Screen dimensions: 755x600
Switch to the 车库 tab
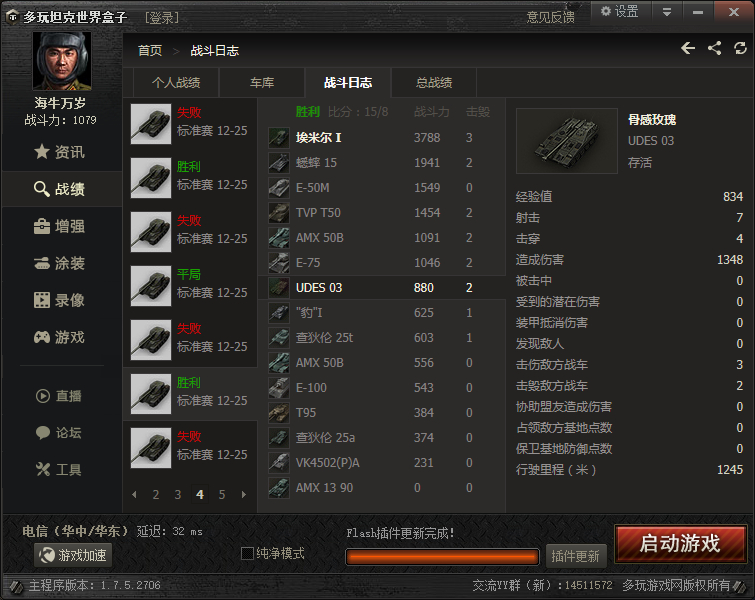click(262, 83)
